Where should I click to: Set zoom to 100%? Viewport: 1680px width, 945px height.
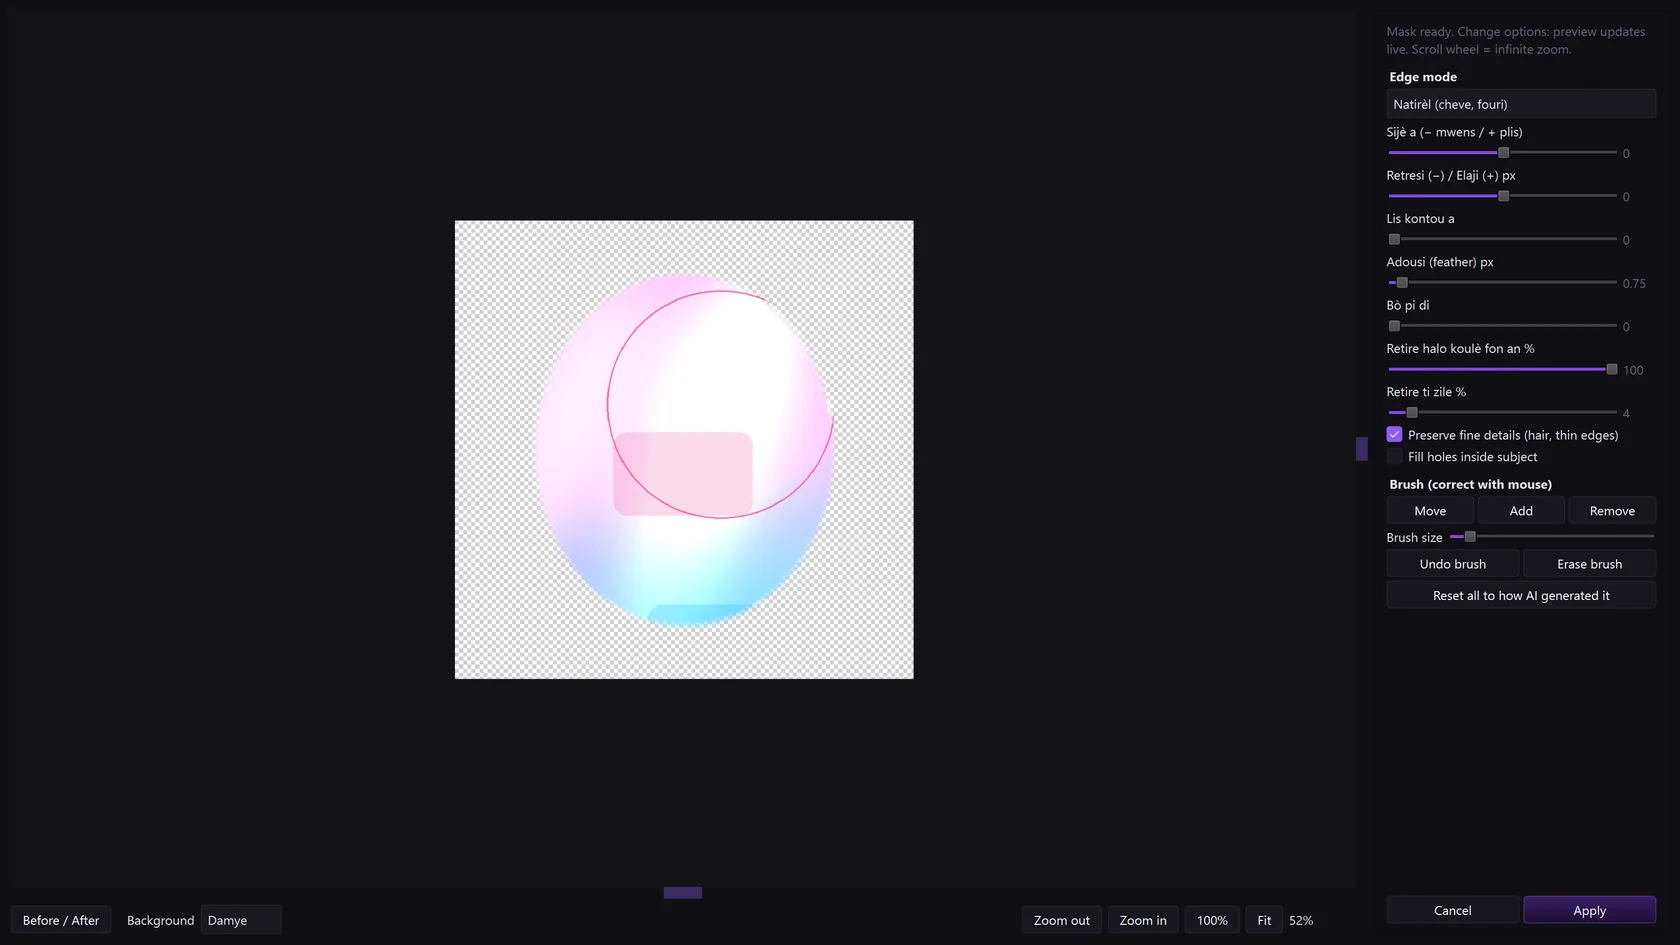1212,920
